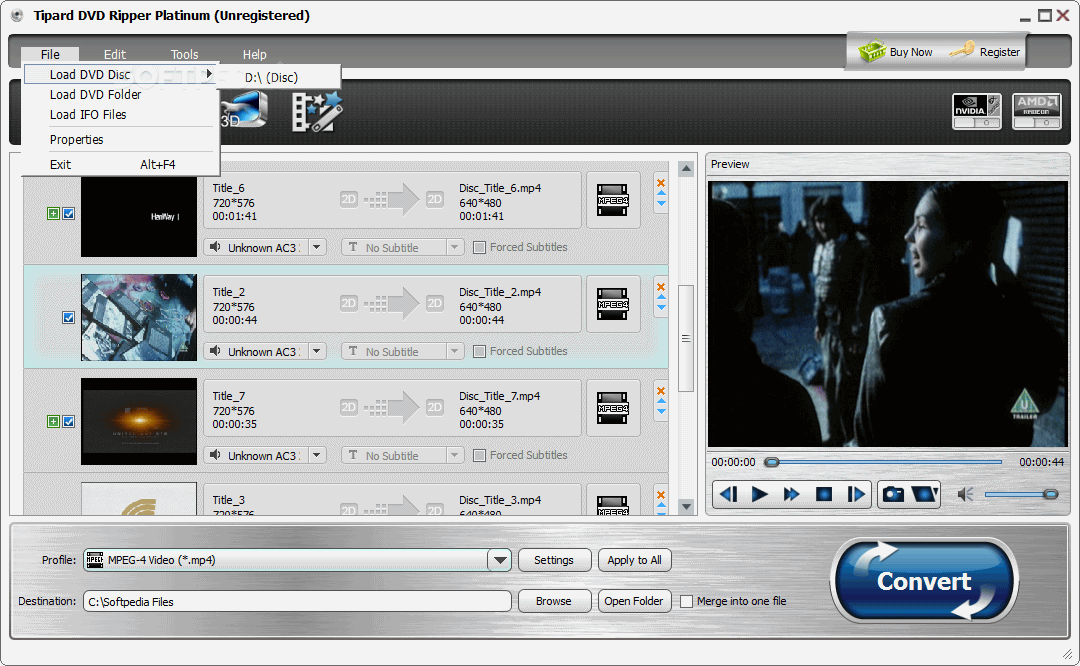
Task: Toggle NVIDIA acceleration icon
Action: pyautogui.click(x=977, y=112)
